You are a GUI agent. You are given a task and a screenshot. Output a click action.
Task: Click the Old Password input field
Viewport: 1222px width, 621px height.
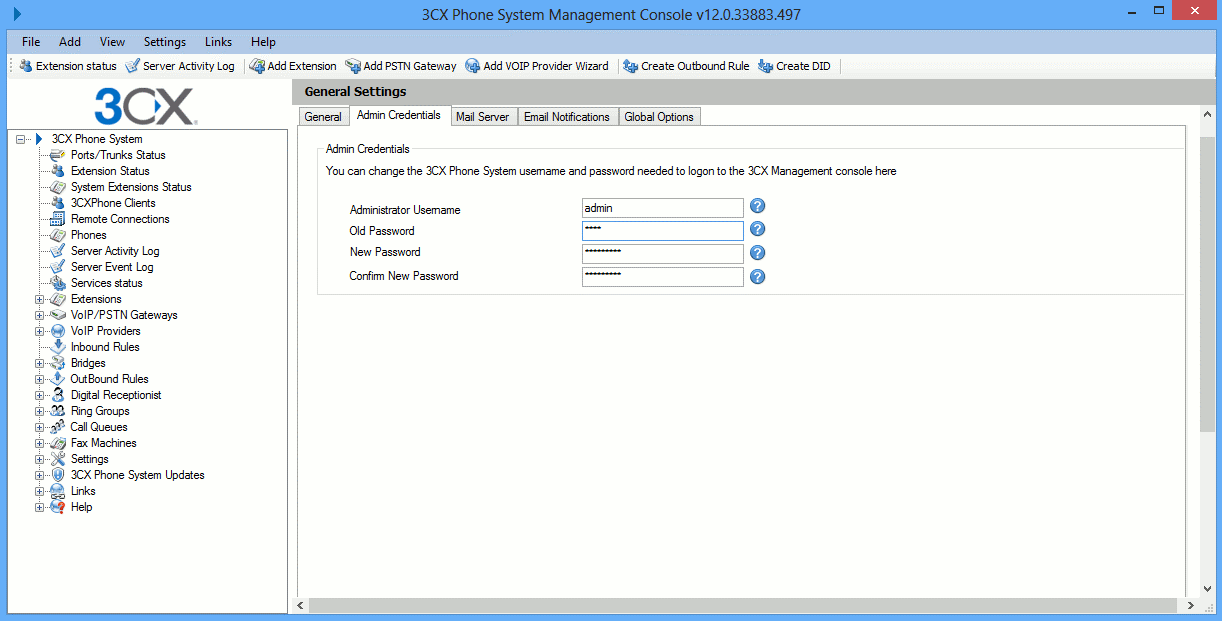(663, 231)
